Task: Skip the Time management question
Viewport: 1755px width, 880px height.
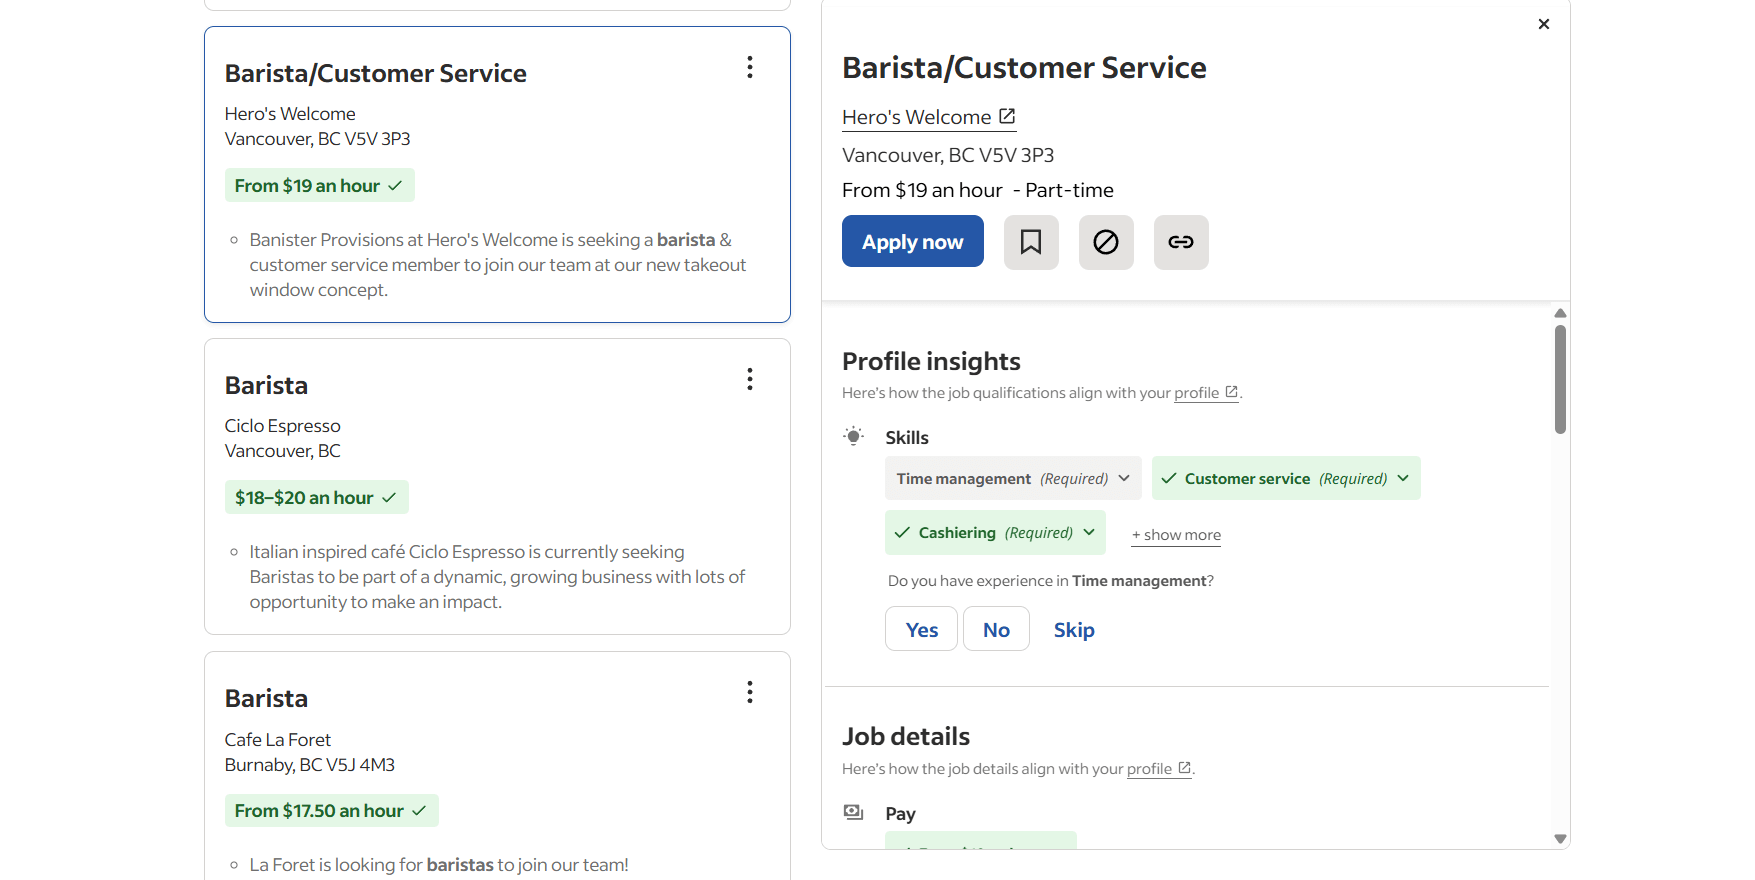Action: [1074, 630]
